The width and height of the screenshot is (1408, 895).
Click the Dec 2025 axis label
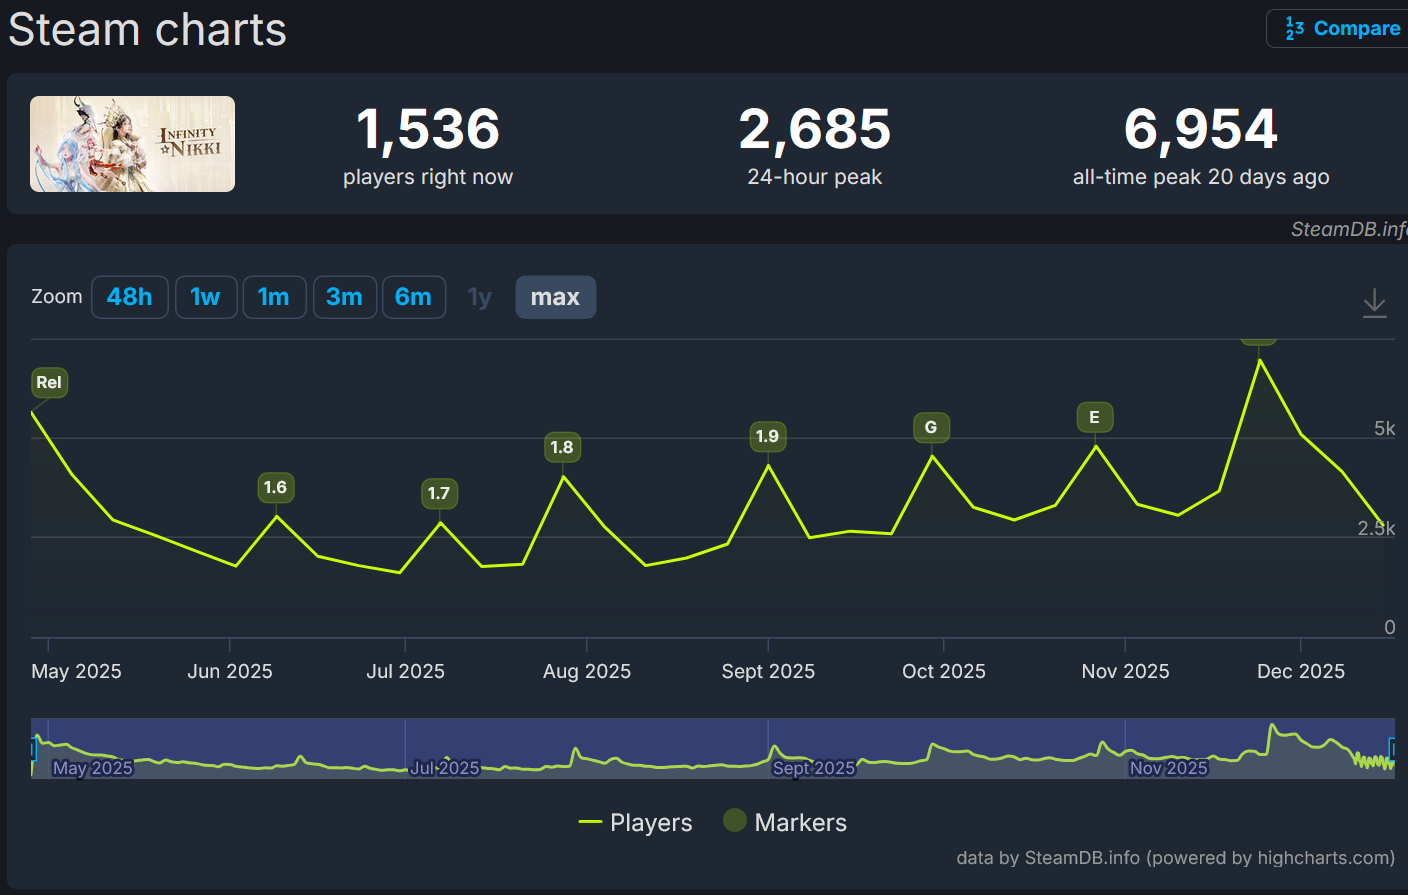1301,671
